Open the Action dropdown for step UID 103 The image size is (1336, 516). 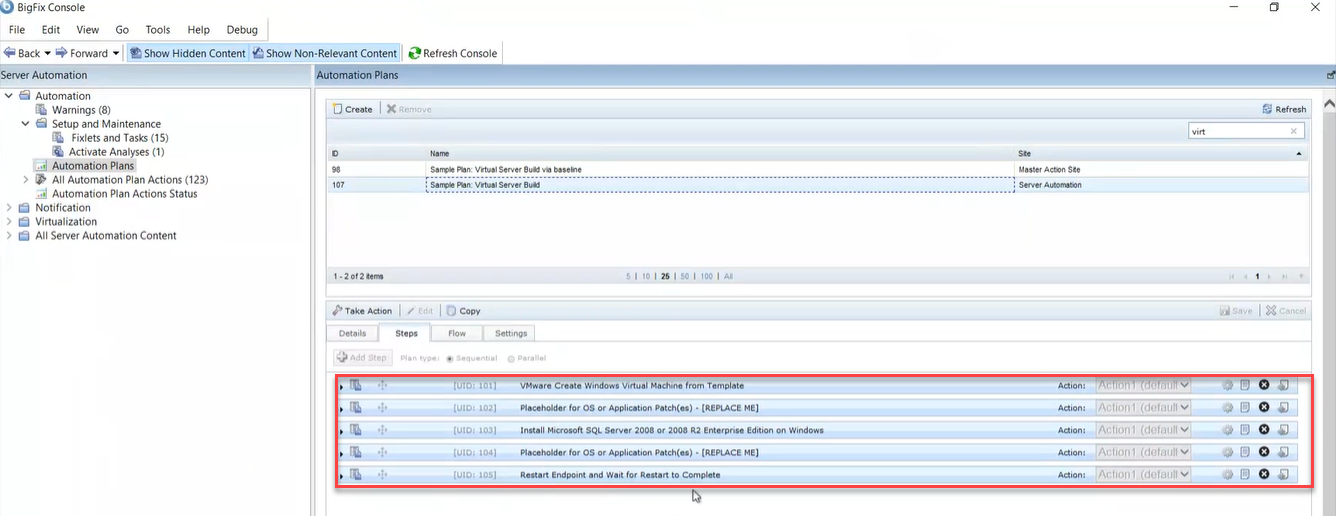[1144, 430]
